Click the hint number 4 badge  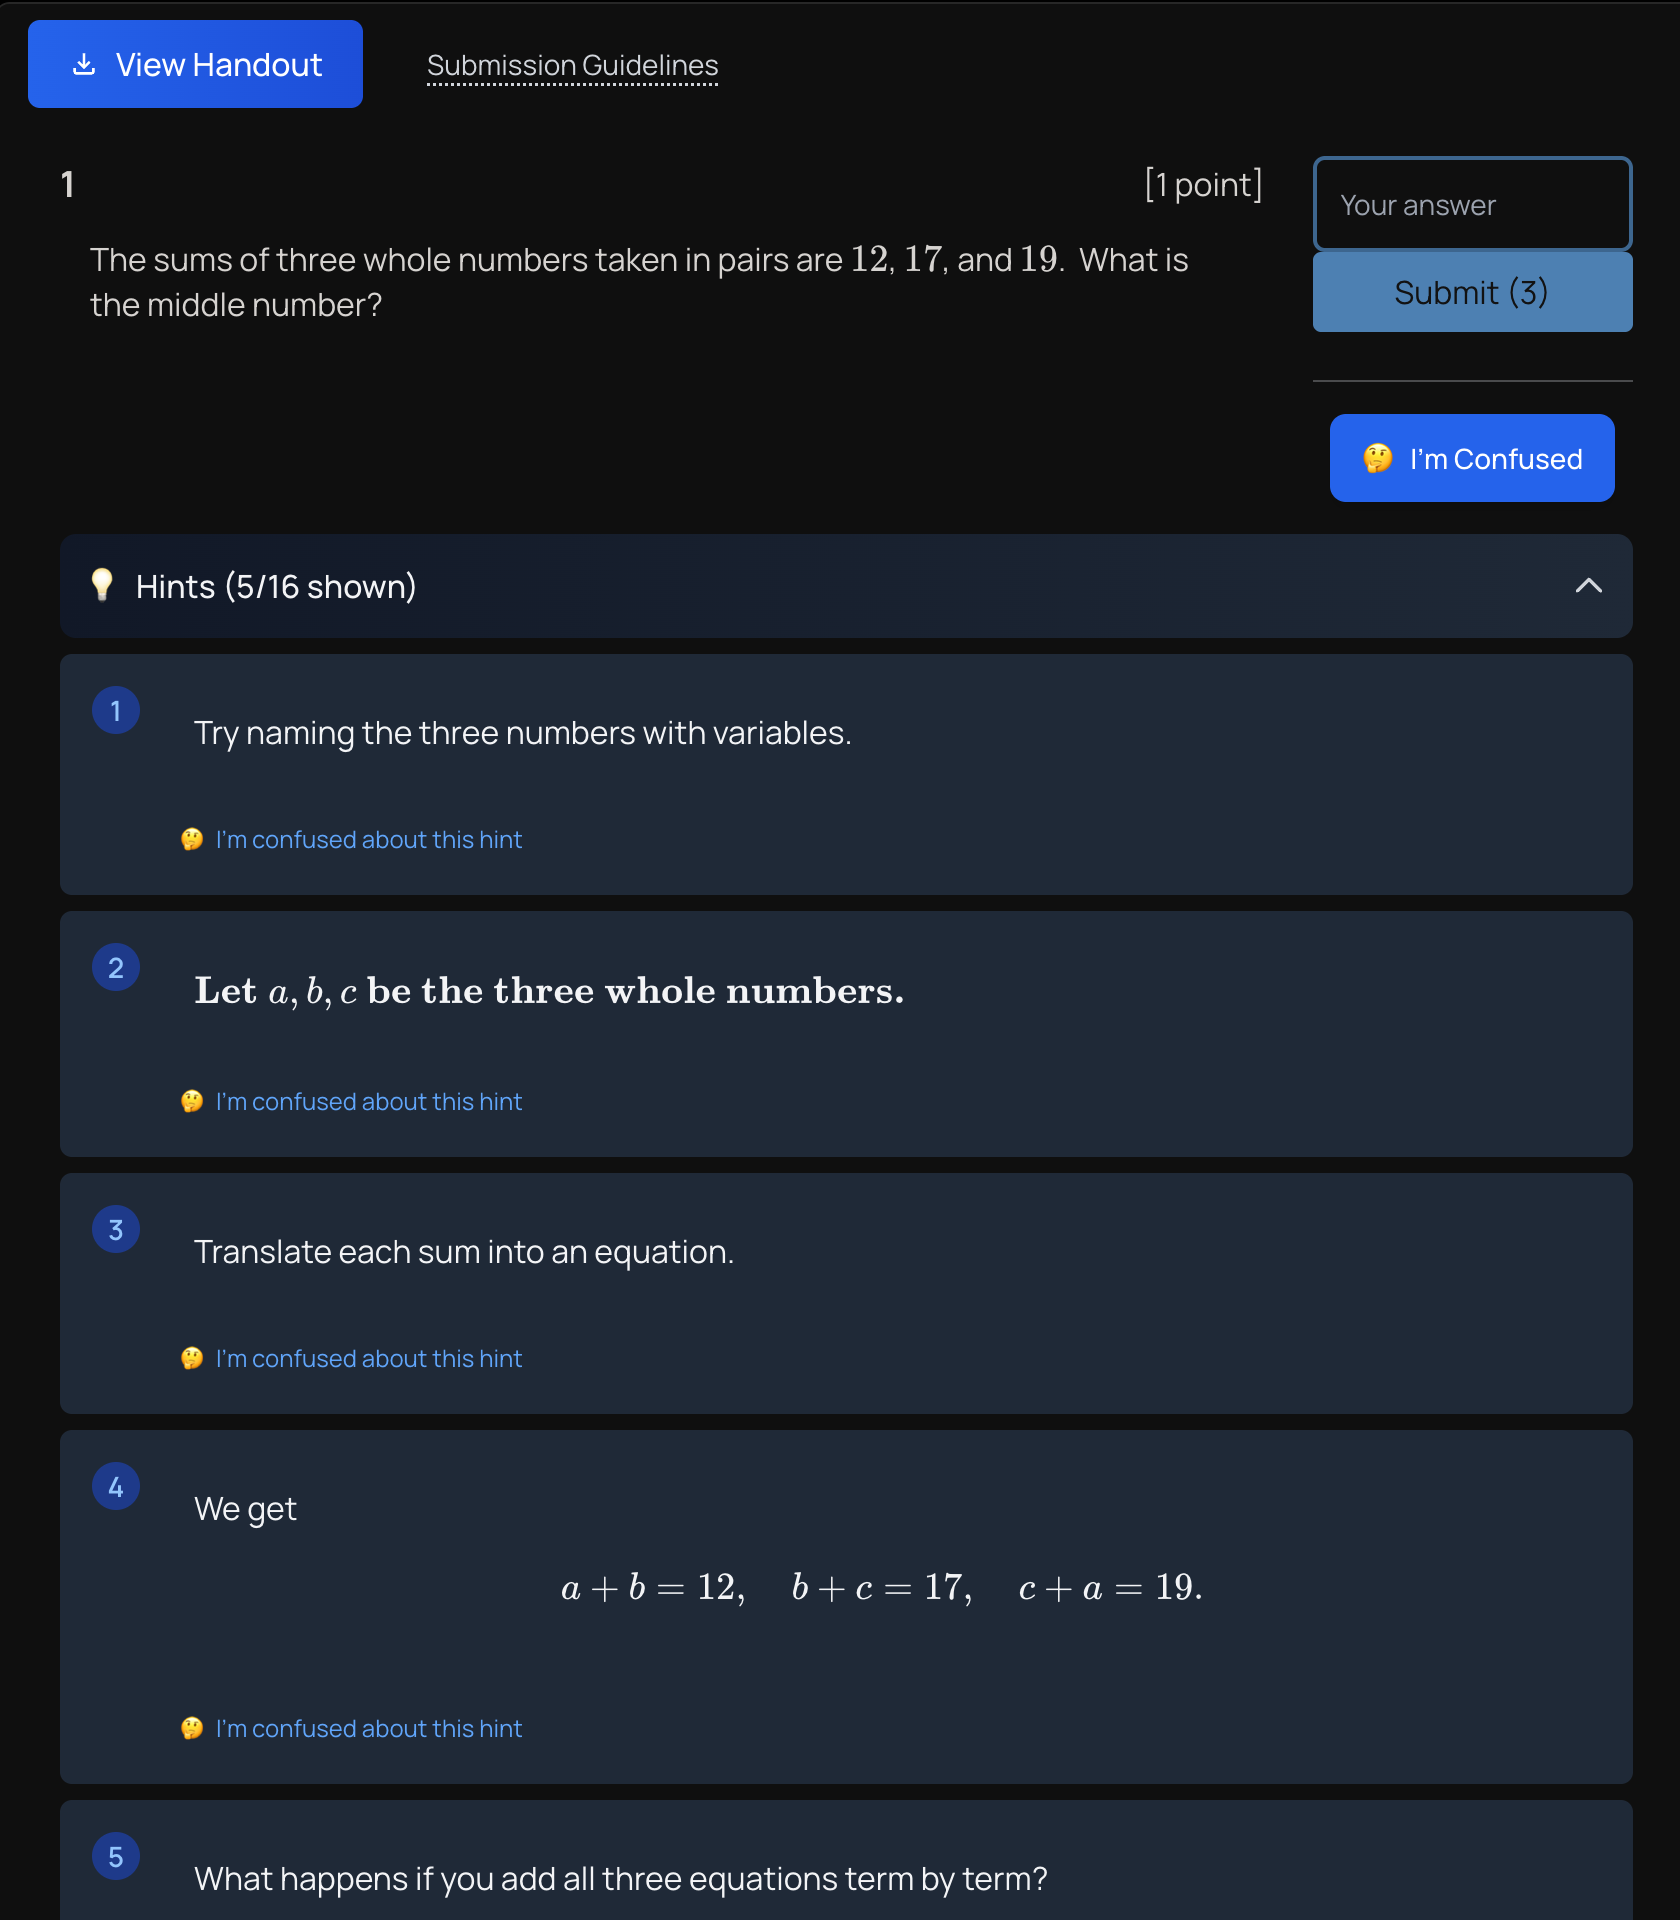[x=116, y=1486]
